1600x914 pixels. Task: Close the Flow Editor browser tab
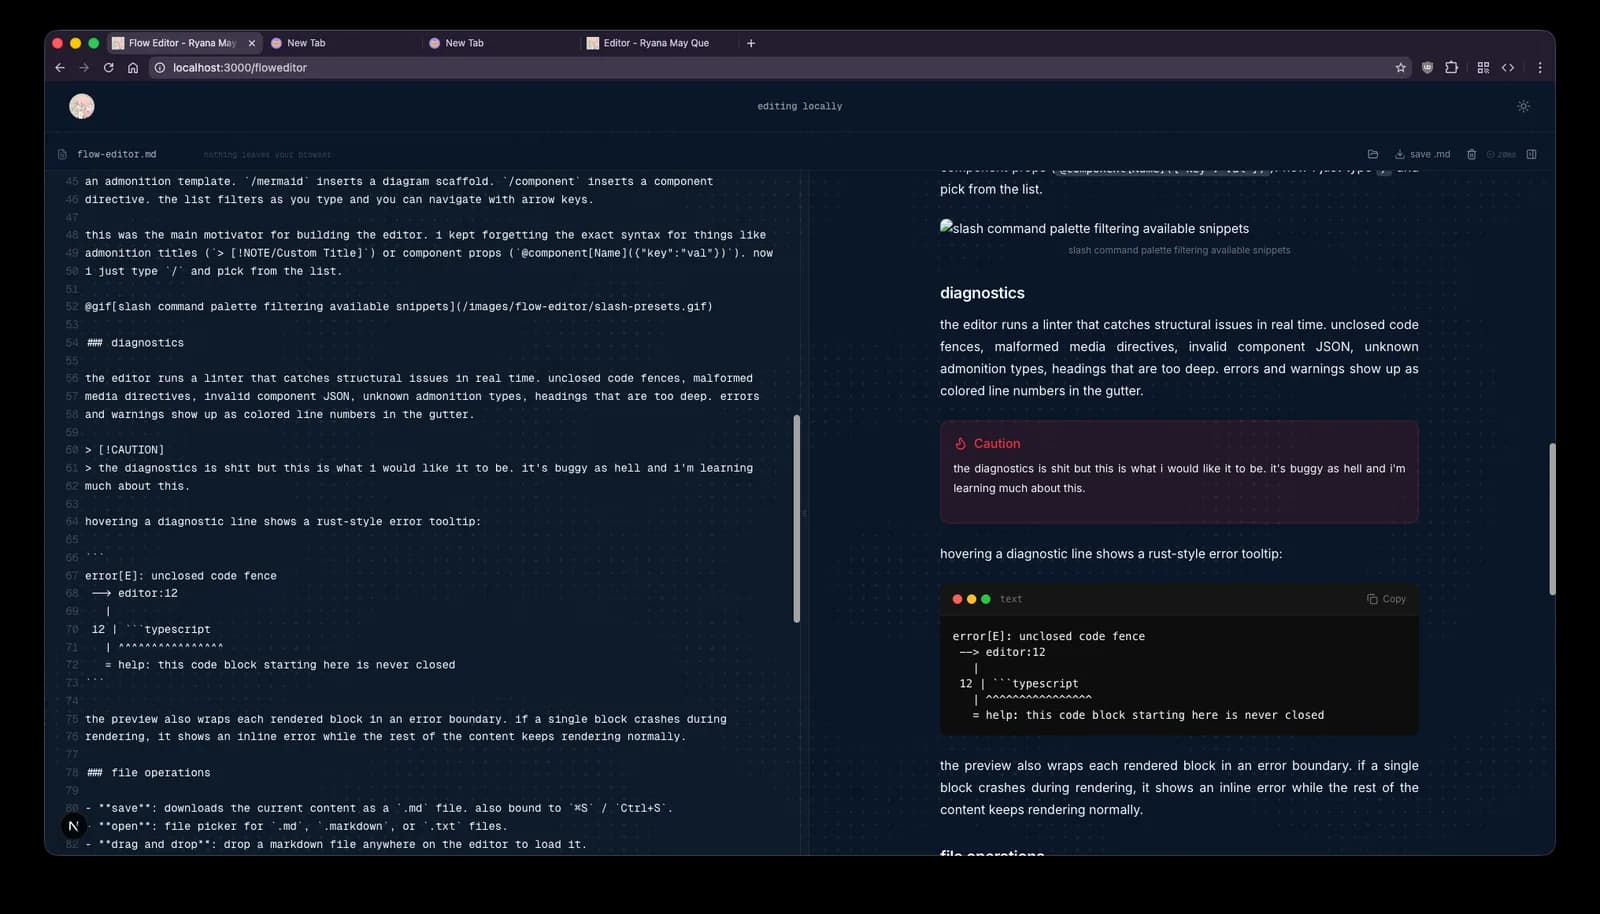point(251,43)
